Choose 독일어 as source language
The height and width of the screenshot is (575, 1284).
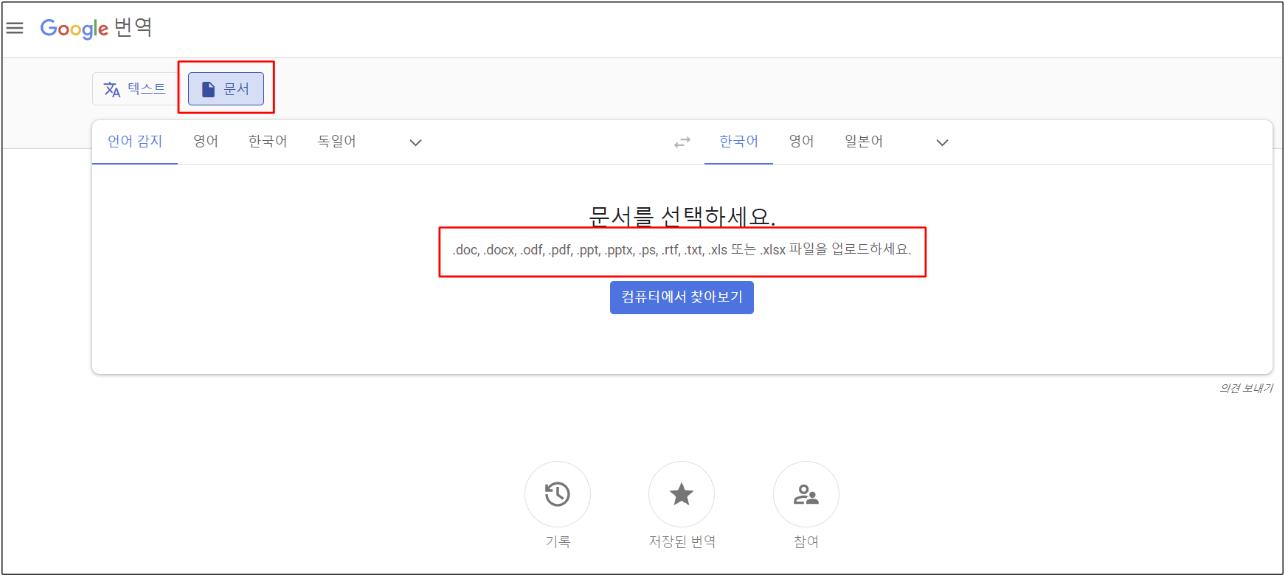coord(337,142)
